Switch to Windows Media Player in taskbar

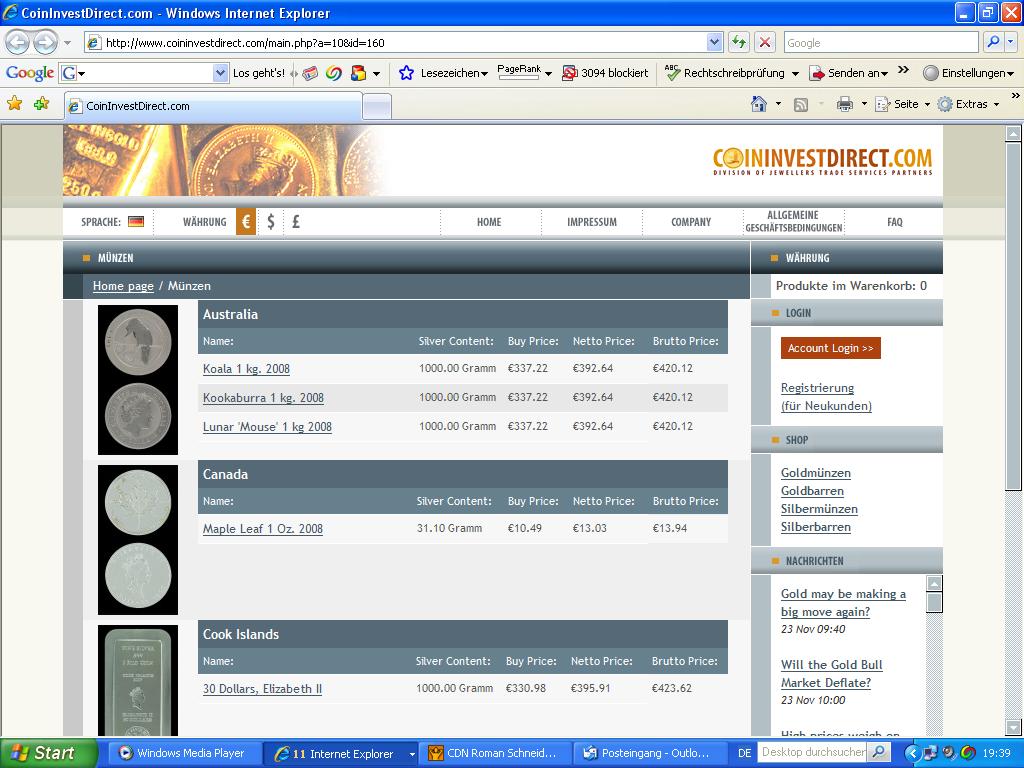[x=183, y=753]
